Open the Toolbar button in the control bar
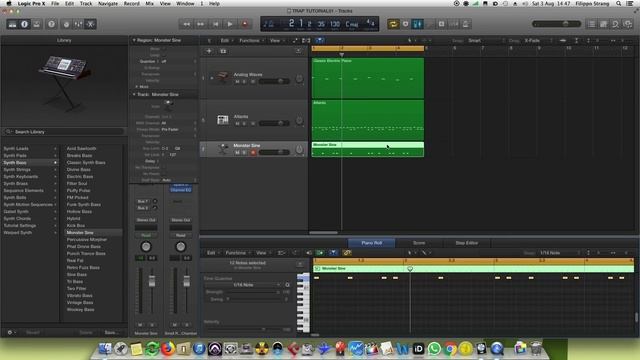This screenshot has height=360, width=640. click(37, 24)
